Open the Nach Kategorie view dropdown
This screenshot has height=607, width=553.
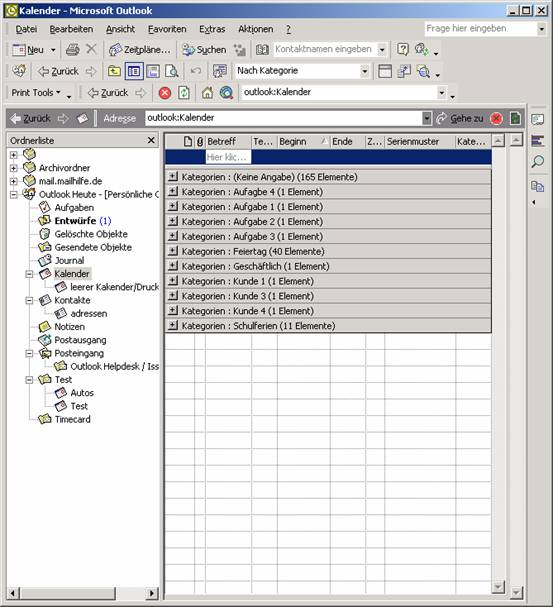tap(364, 71)
